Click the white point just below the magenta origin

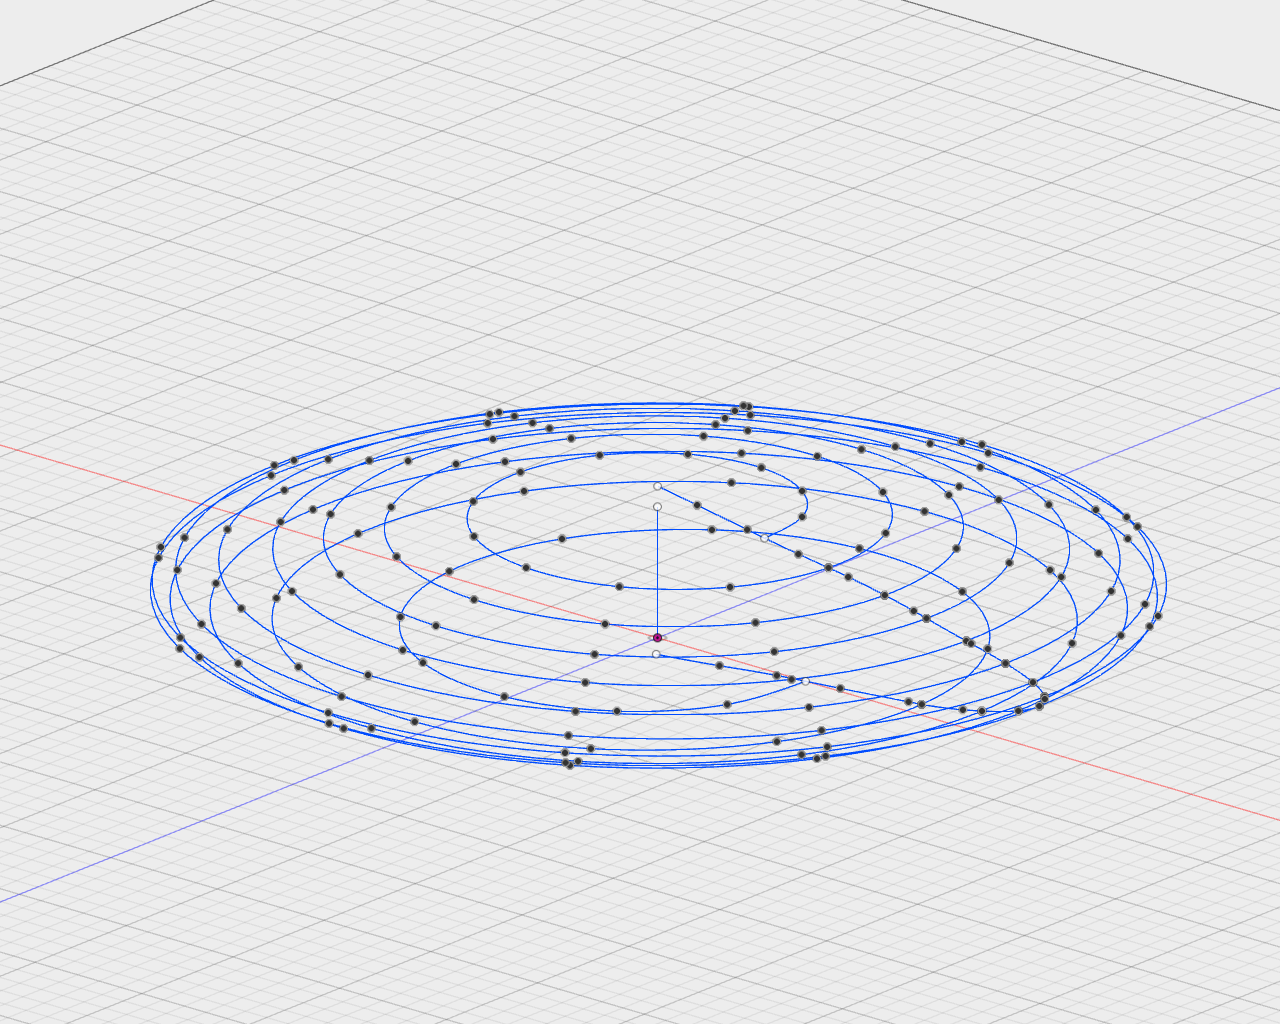[656, 654]
